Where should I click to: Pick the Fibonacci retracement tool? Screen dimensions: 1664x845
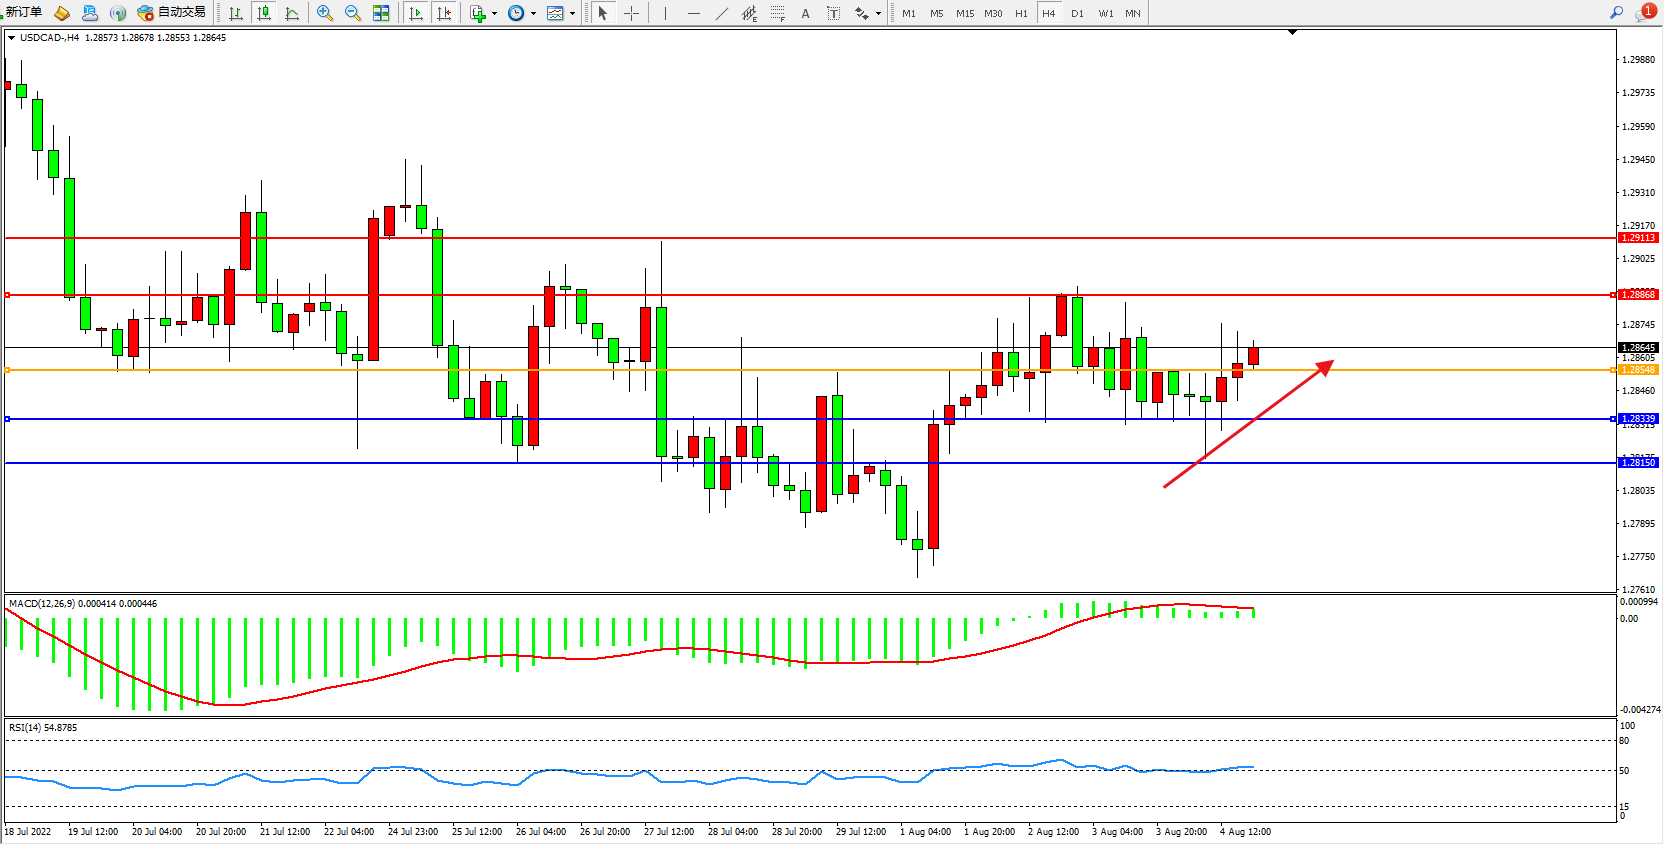(777, 13)
